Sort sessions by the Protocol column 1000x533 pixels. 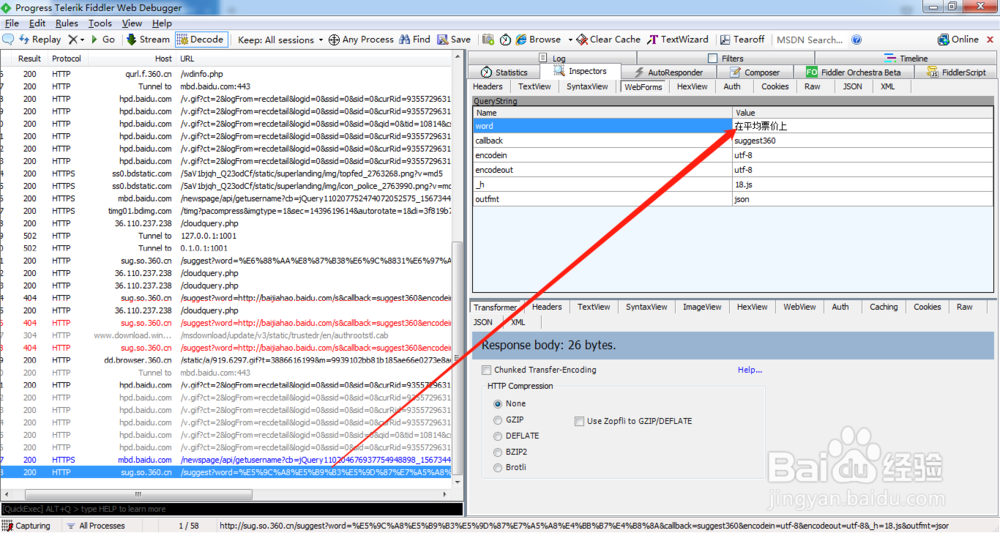[x=66, y=59]
